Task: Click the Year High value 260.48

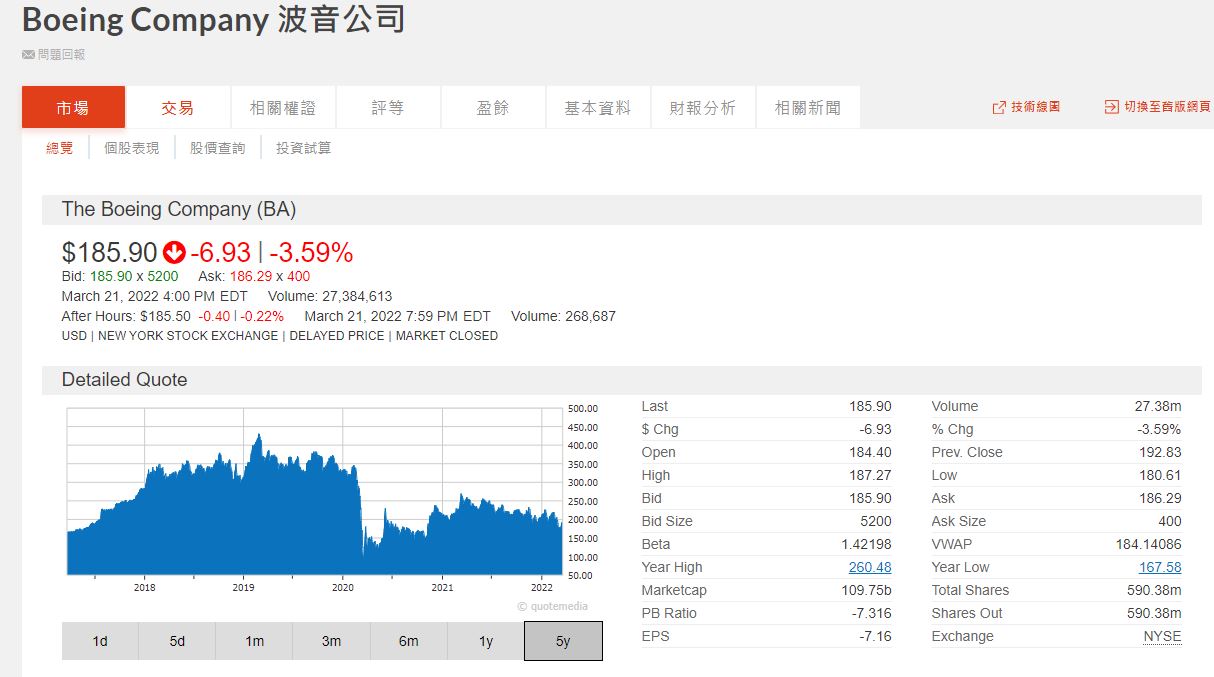Action: pyautogui.click(x=869, y=567)
